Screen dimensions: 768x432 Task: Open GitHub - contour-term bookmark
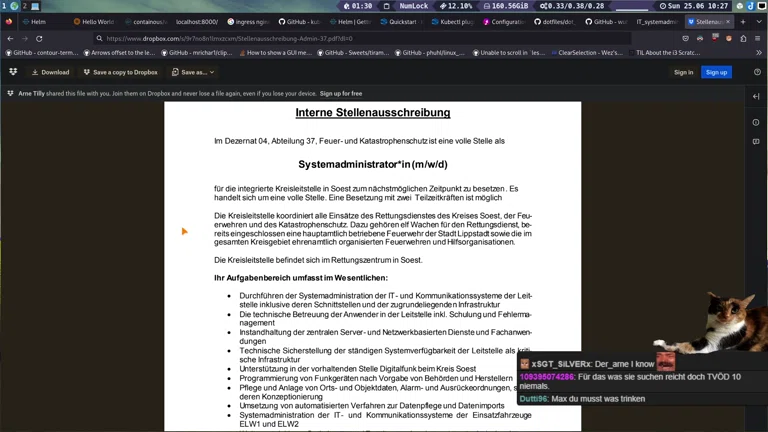tap(42, 52)
